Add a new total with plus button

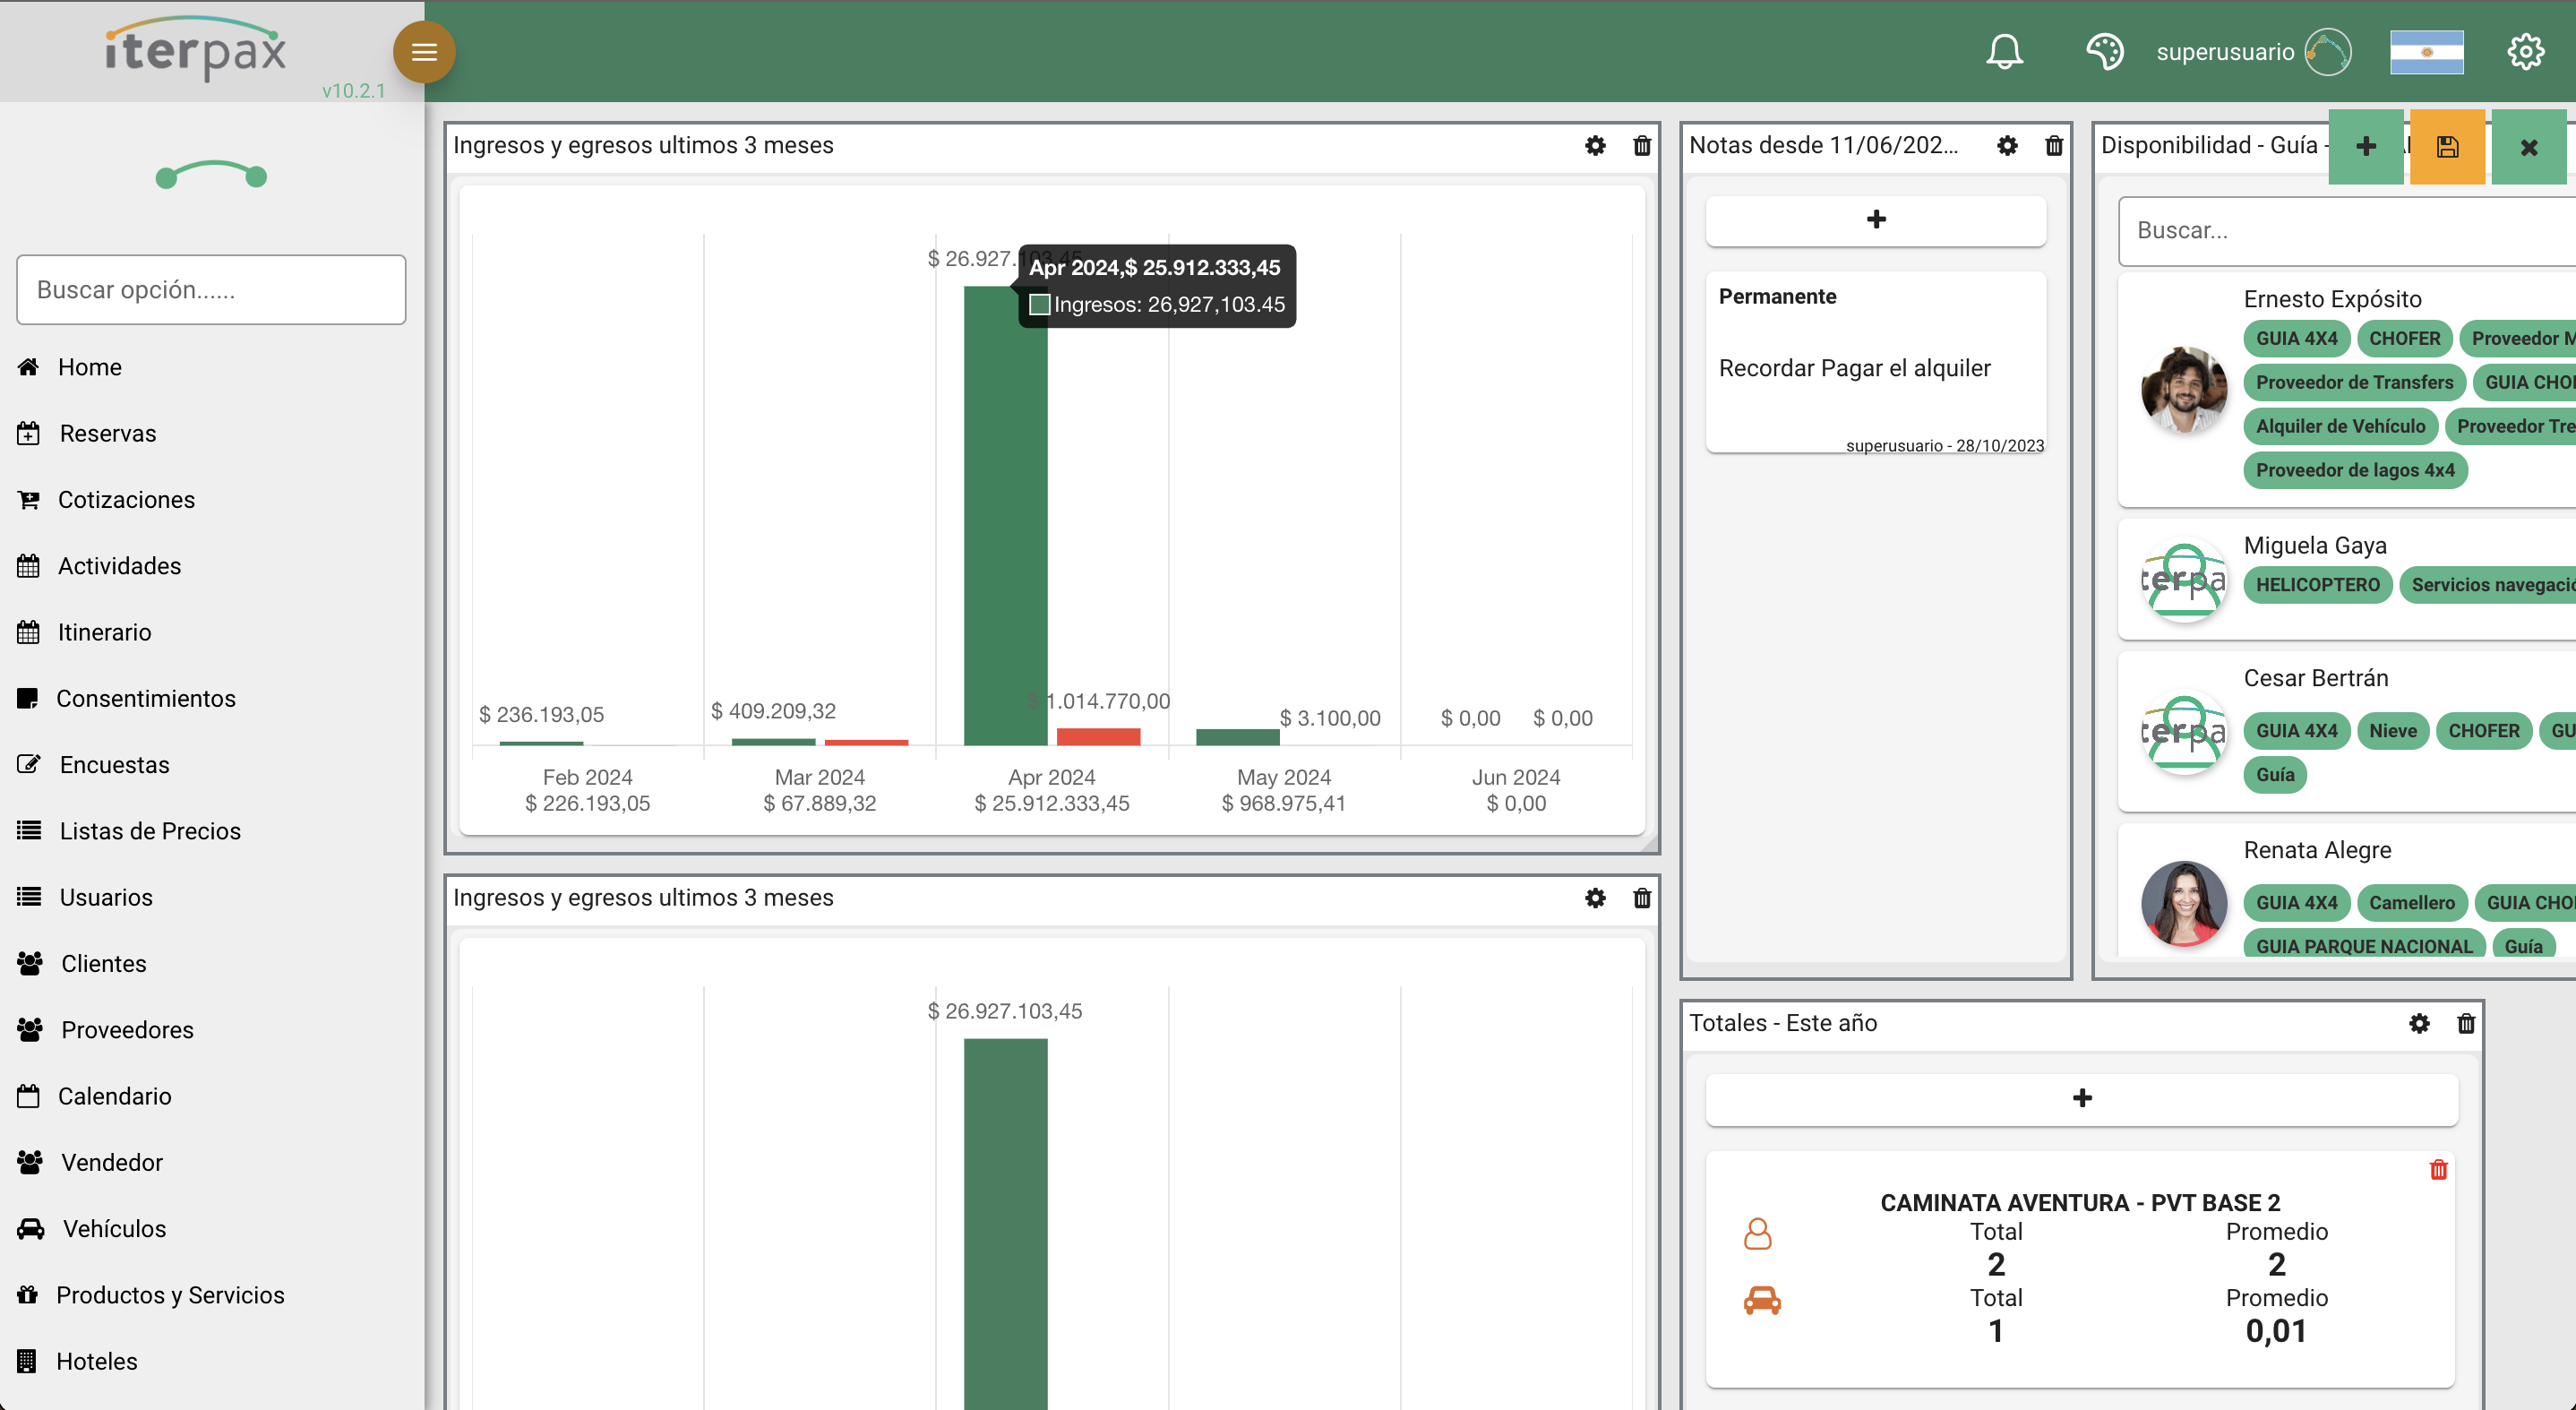click(2082, 1098)
